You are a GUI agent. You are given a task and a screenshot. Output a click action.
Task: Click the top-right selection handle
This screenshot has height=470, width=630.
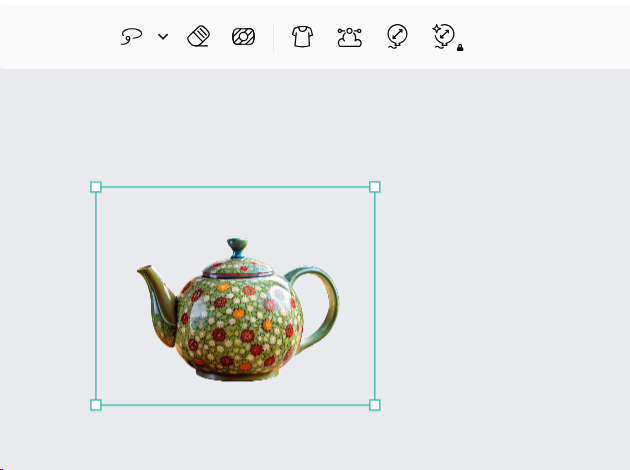[374, 187]
